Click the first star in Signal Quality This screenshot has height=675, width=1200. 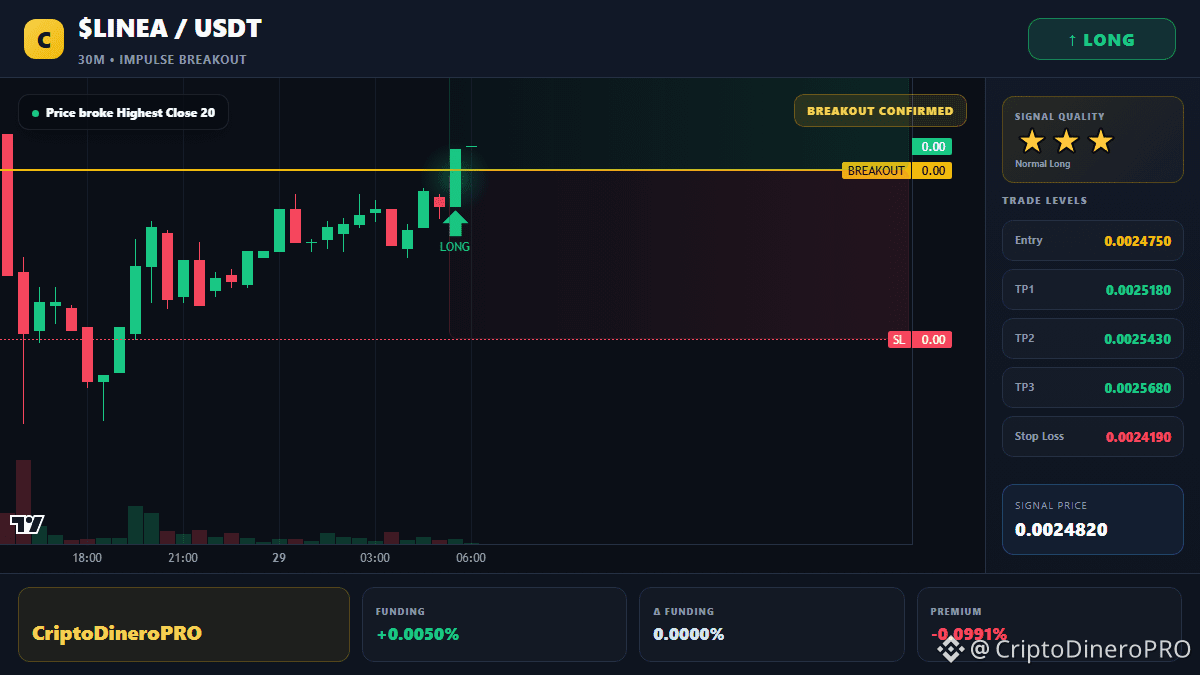click(x=1032, y=141)
